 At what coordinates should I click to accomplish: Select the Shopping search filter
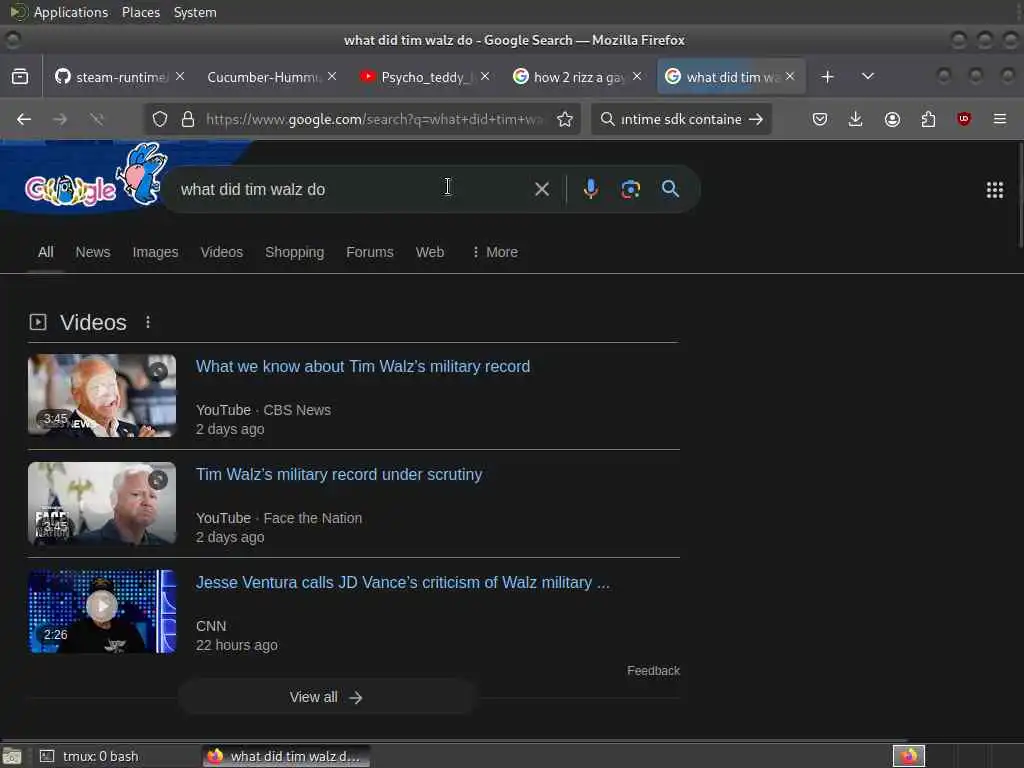295,252
